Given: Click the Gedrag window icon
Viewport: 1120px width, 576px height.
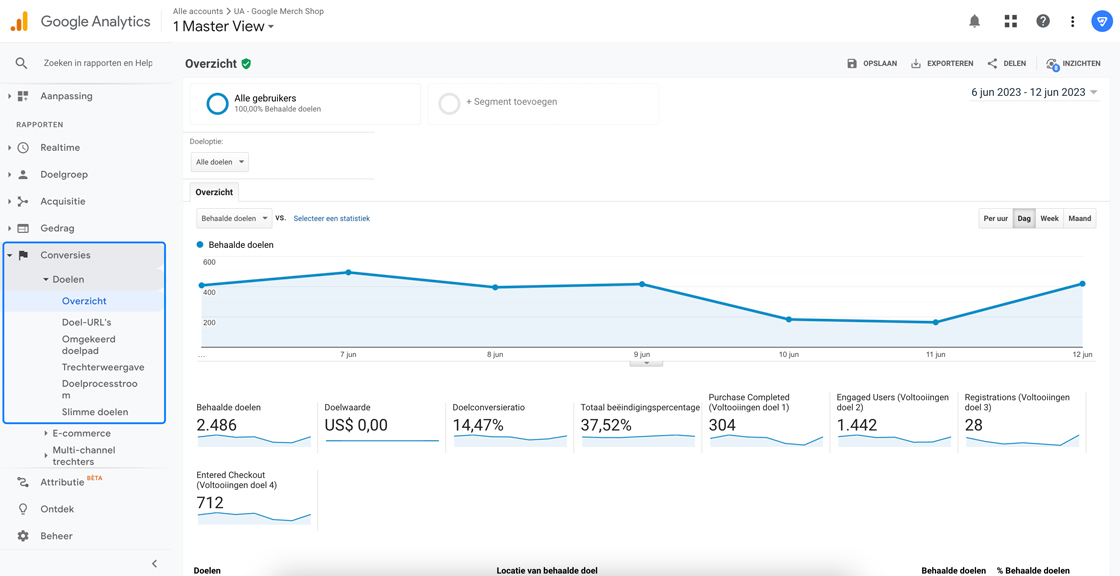Looking at the screenshot, I should (23, 229).
